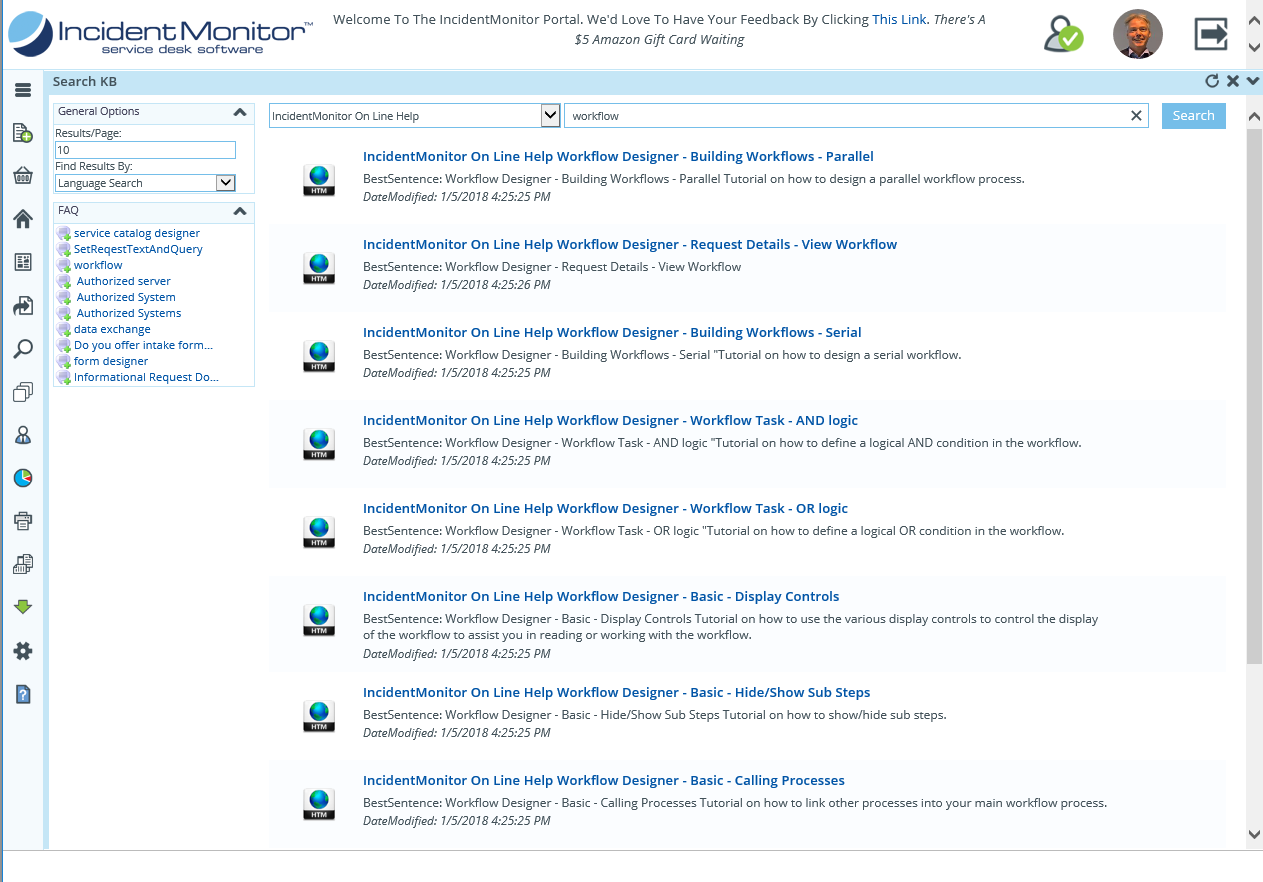
Task: Open Basic - Hide/Show Sub Steps result
Action: point(616,692)
